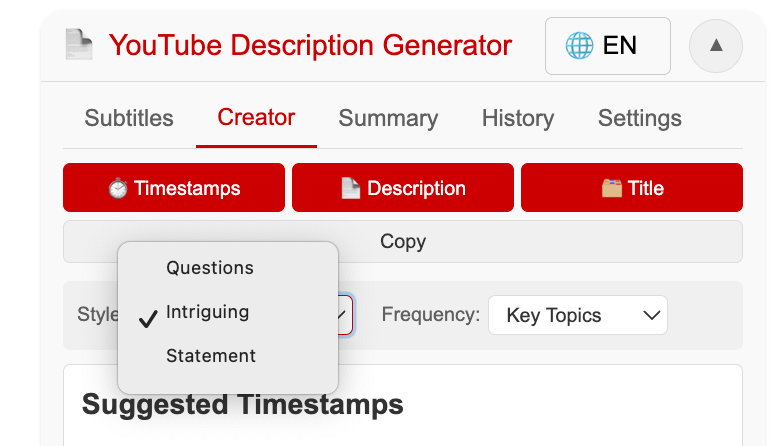Go to the History tab
Image resolution: width=776 pixels, height=446 pixels.
(x=518, y=118)
